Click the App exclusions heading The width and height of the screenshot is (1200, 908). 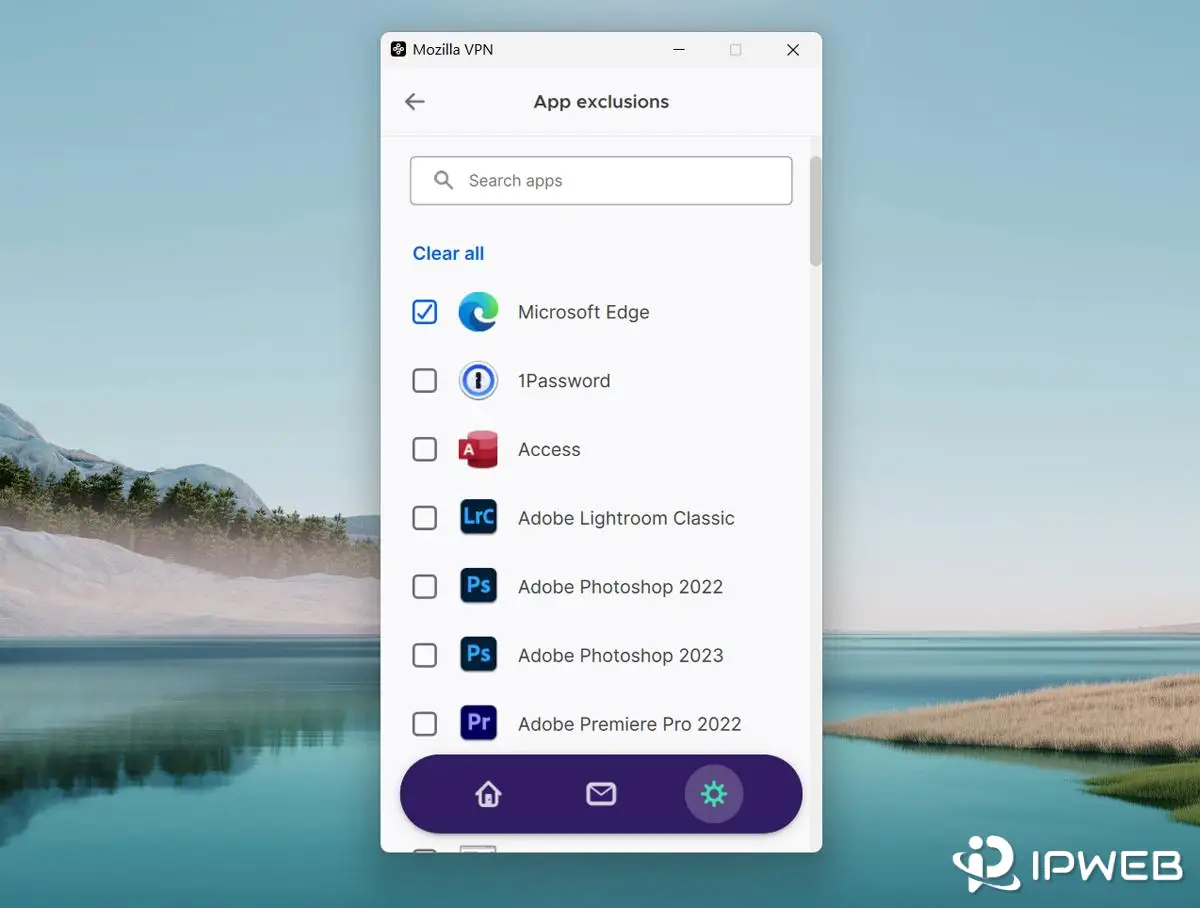click(601, 102)
